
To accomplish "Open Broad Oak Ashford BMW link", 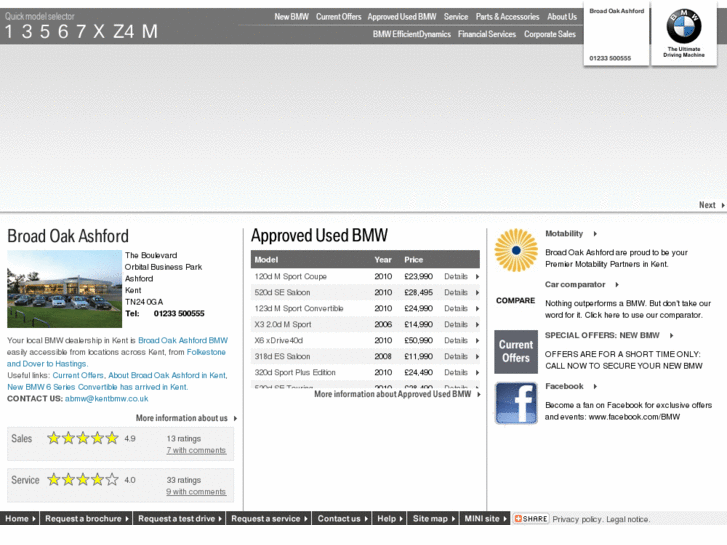I will (183, 340).
